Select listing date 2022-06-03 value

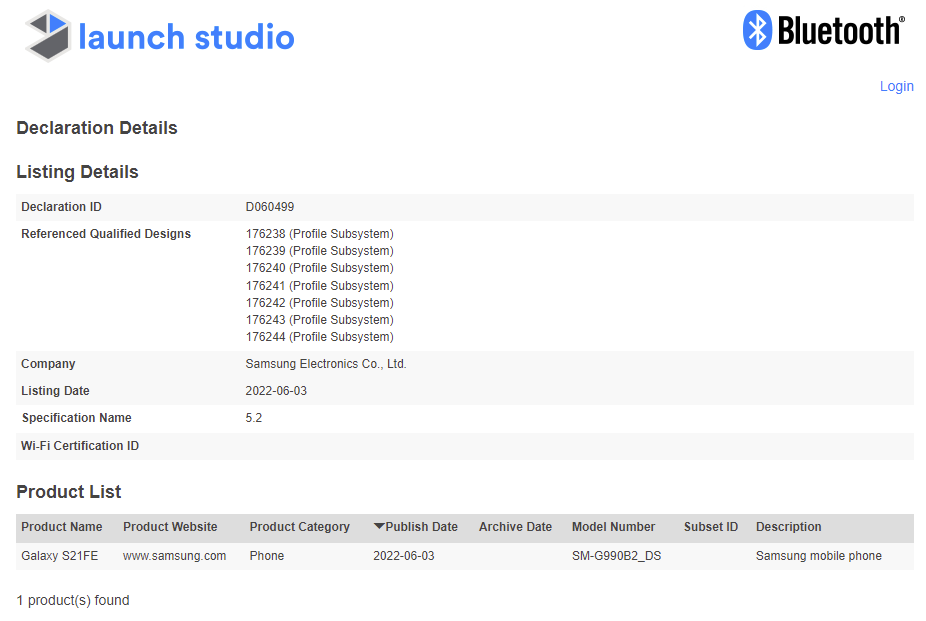coord(276,391)
